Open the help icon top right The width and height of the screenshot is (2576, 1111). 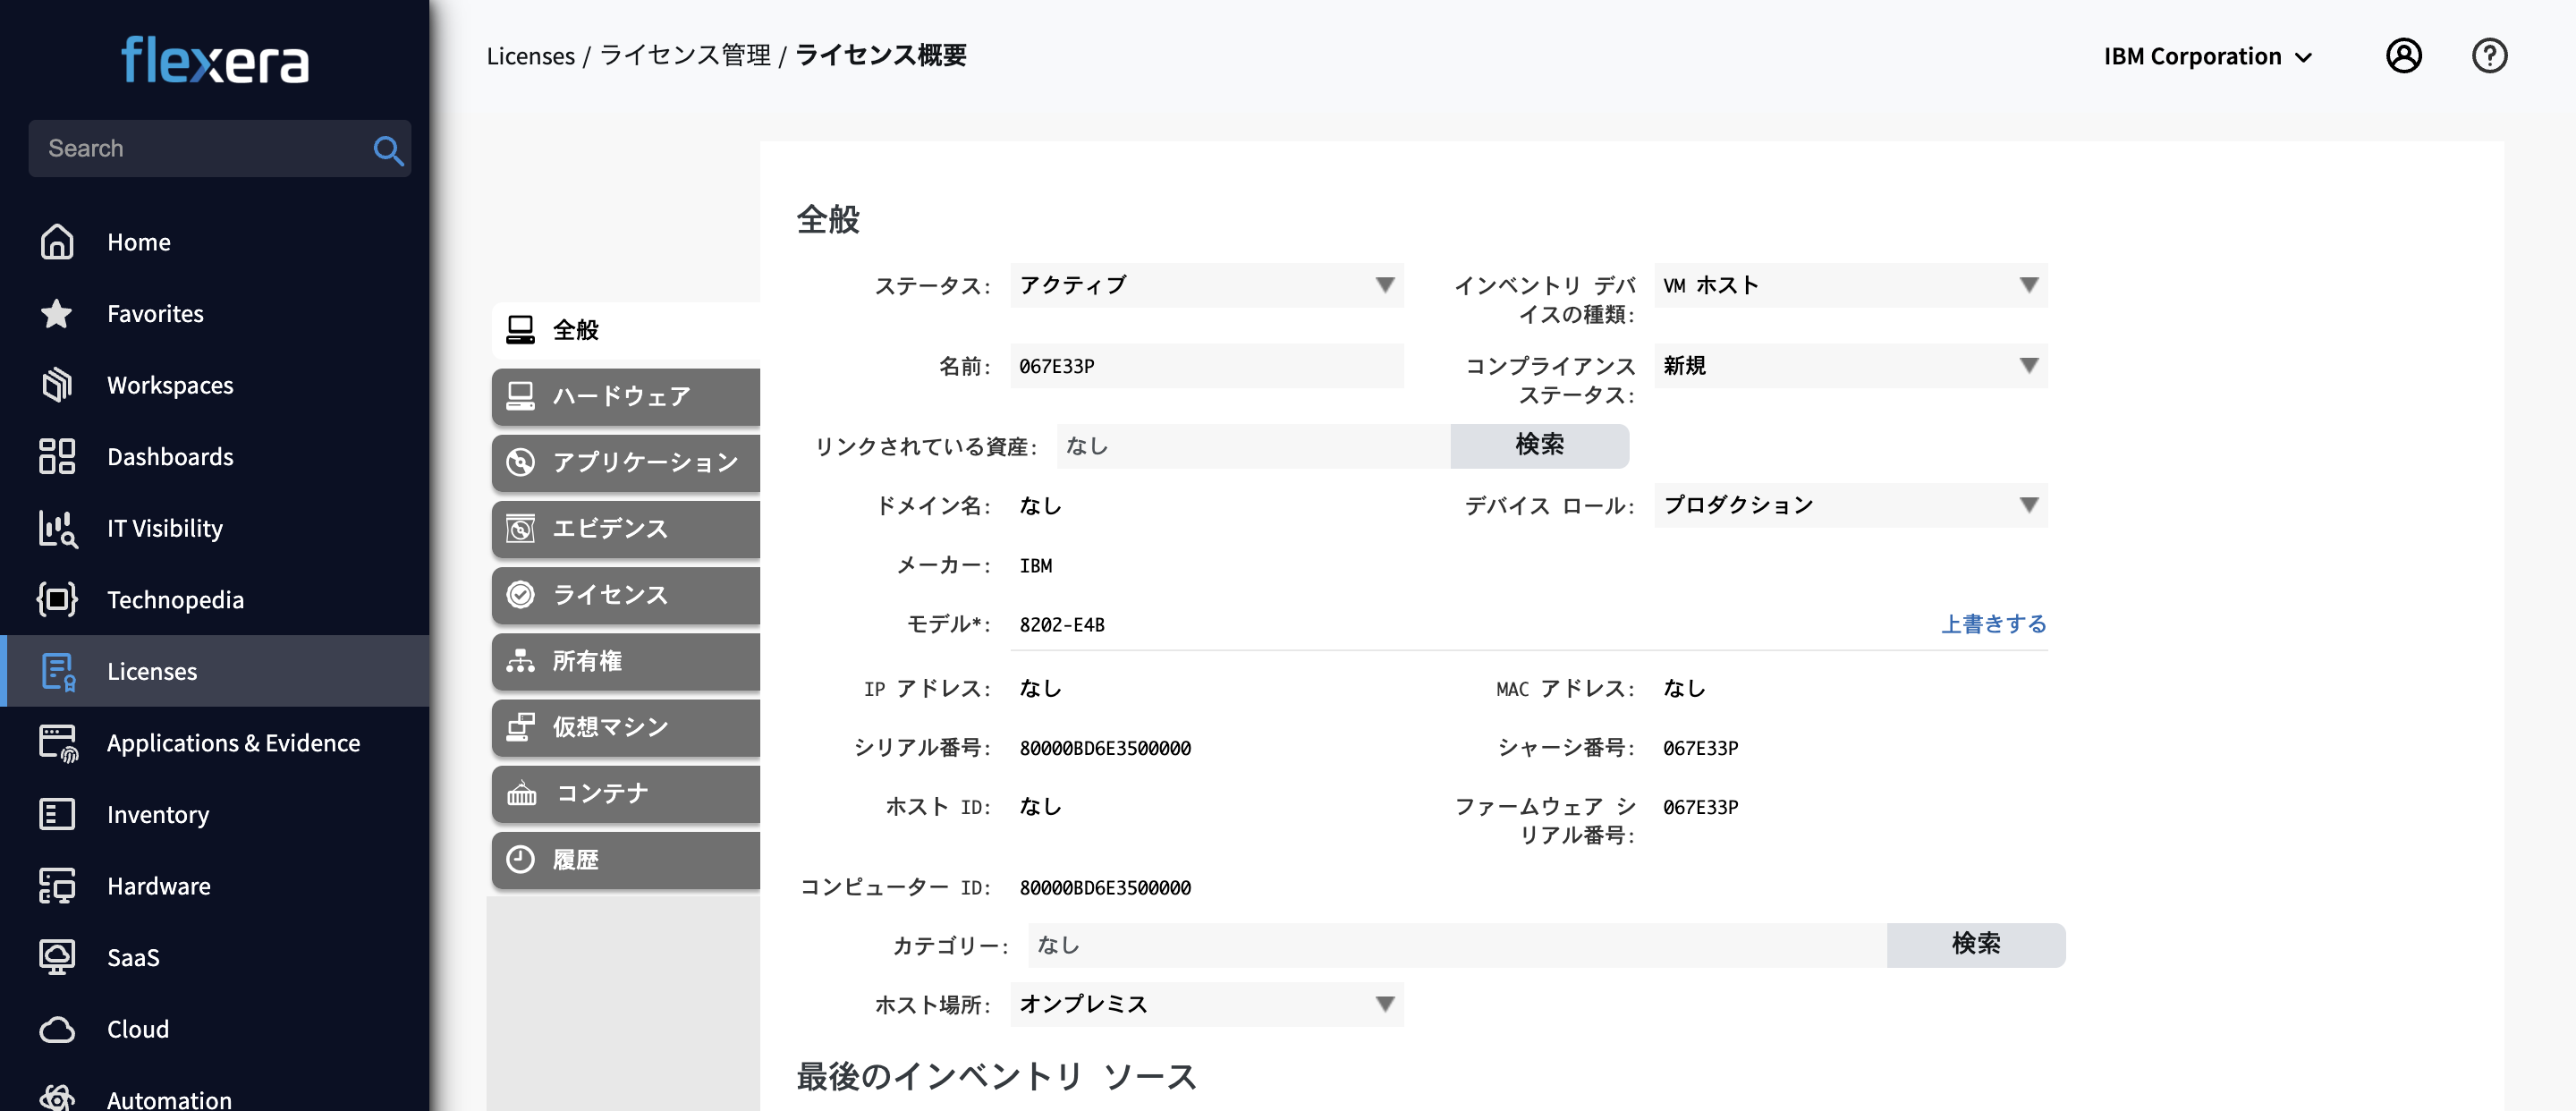click(x=2490, y=56)
